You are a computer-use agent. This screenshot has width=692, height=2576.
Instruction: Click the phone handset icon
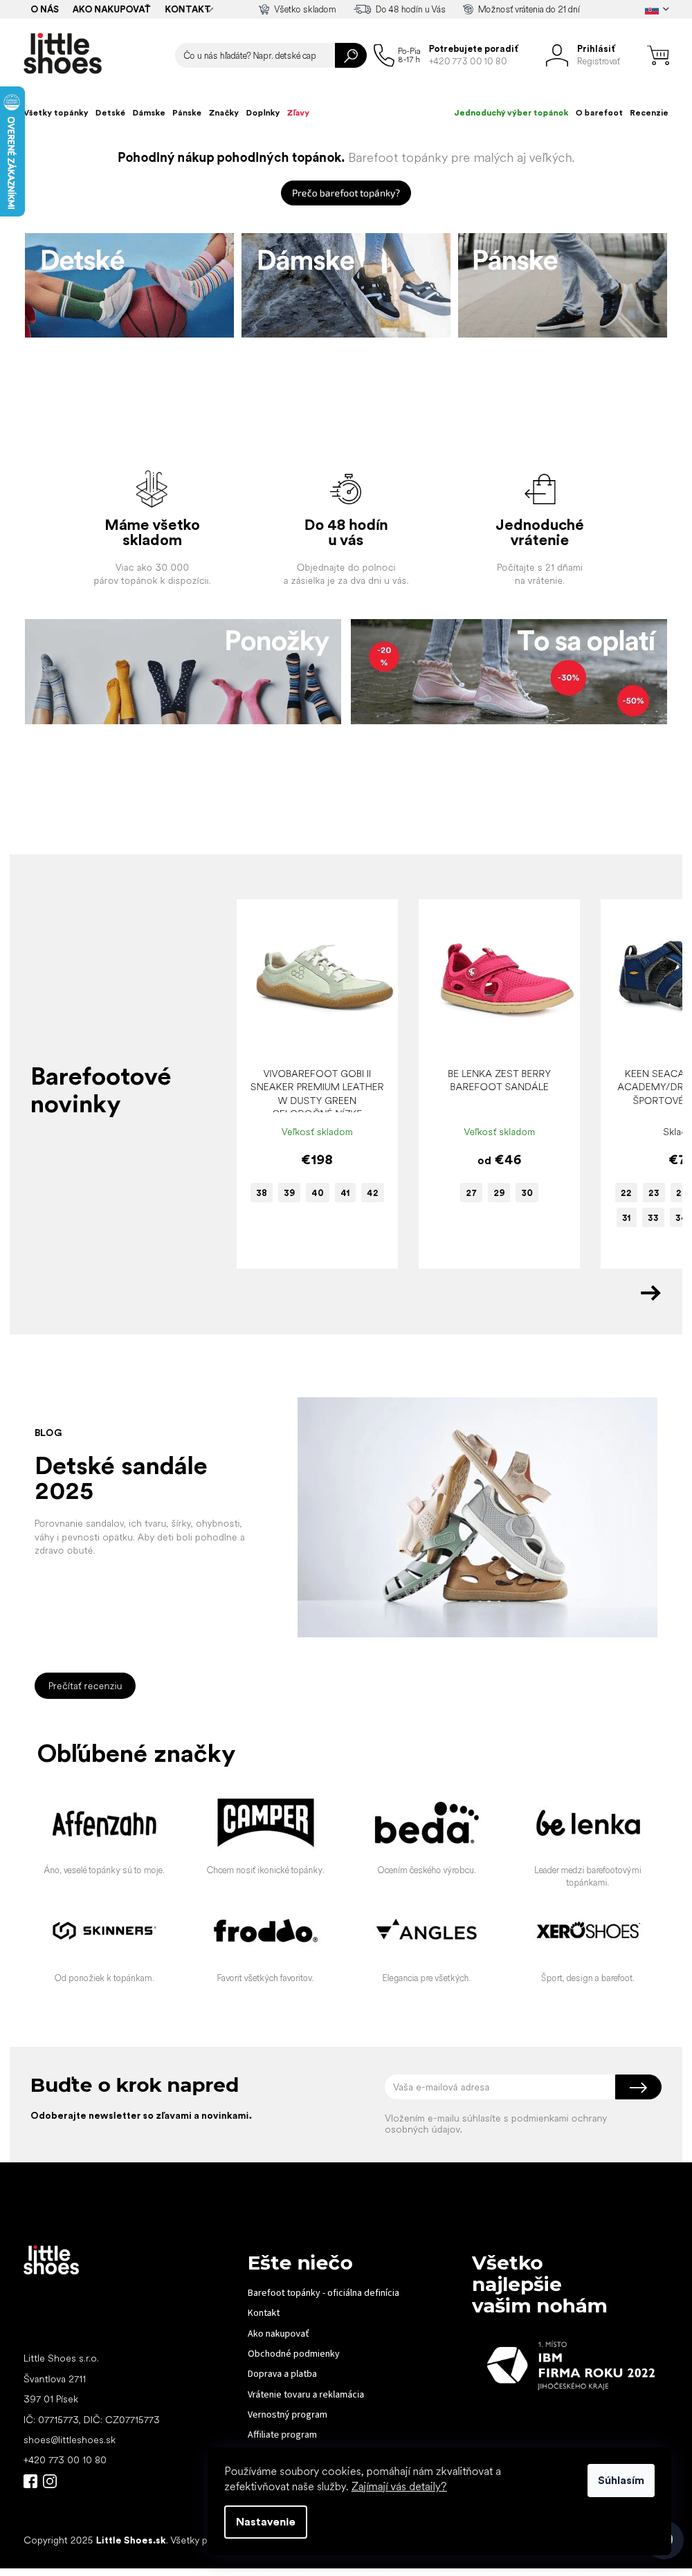pos(383,55)
